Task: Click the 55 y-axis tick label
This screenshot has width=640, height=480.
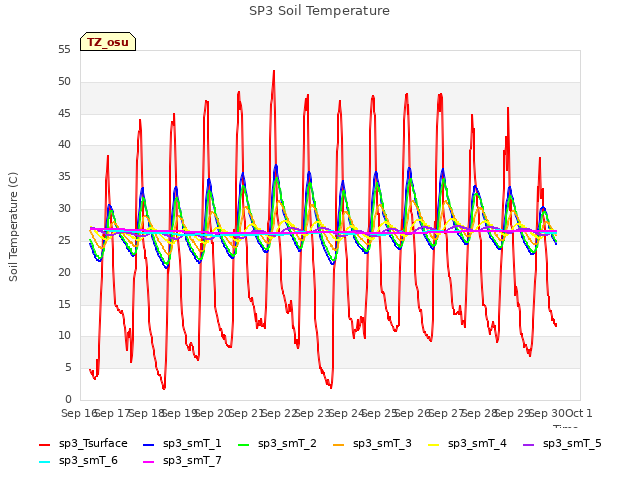Action: (x=64, y=50)
